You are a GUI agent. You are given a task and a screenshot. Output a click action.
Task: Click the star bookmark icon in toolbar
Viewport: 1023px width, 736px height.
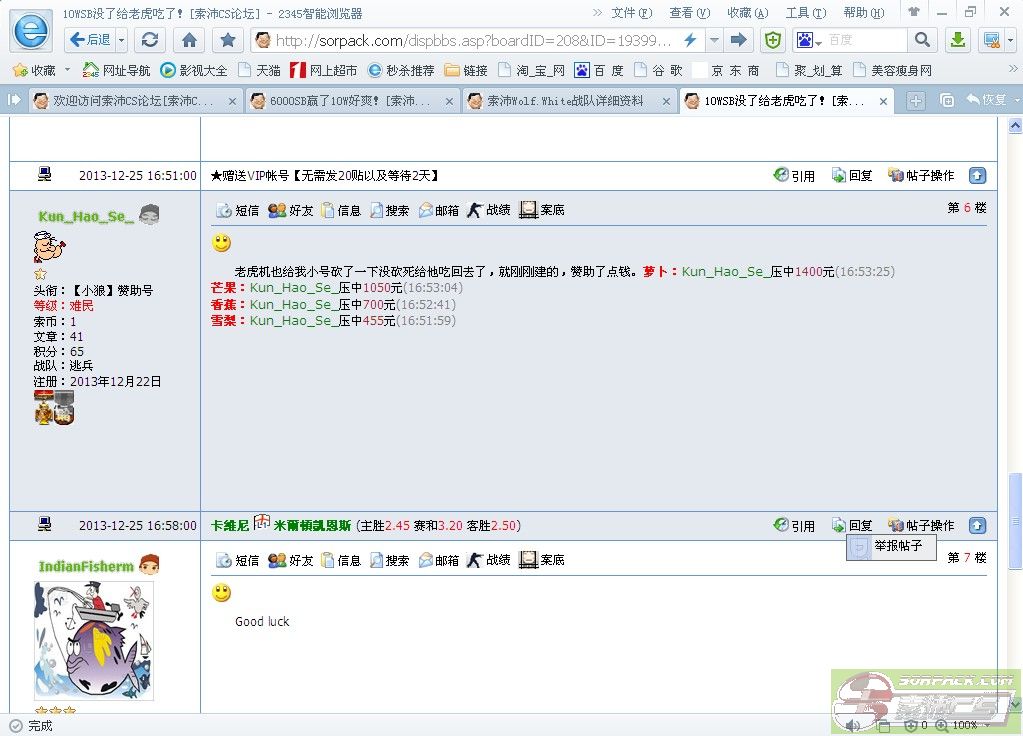228,40
